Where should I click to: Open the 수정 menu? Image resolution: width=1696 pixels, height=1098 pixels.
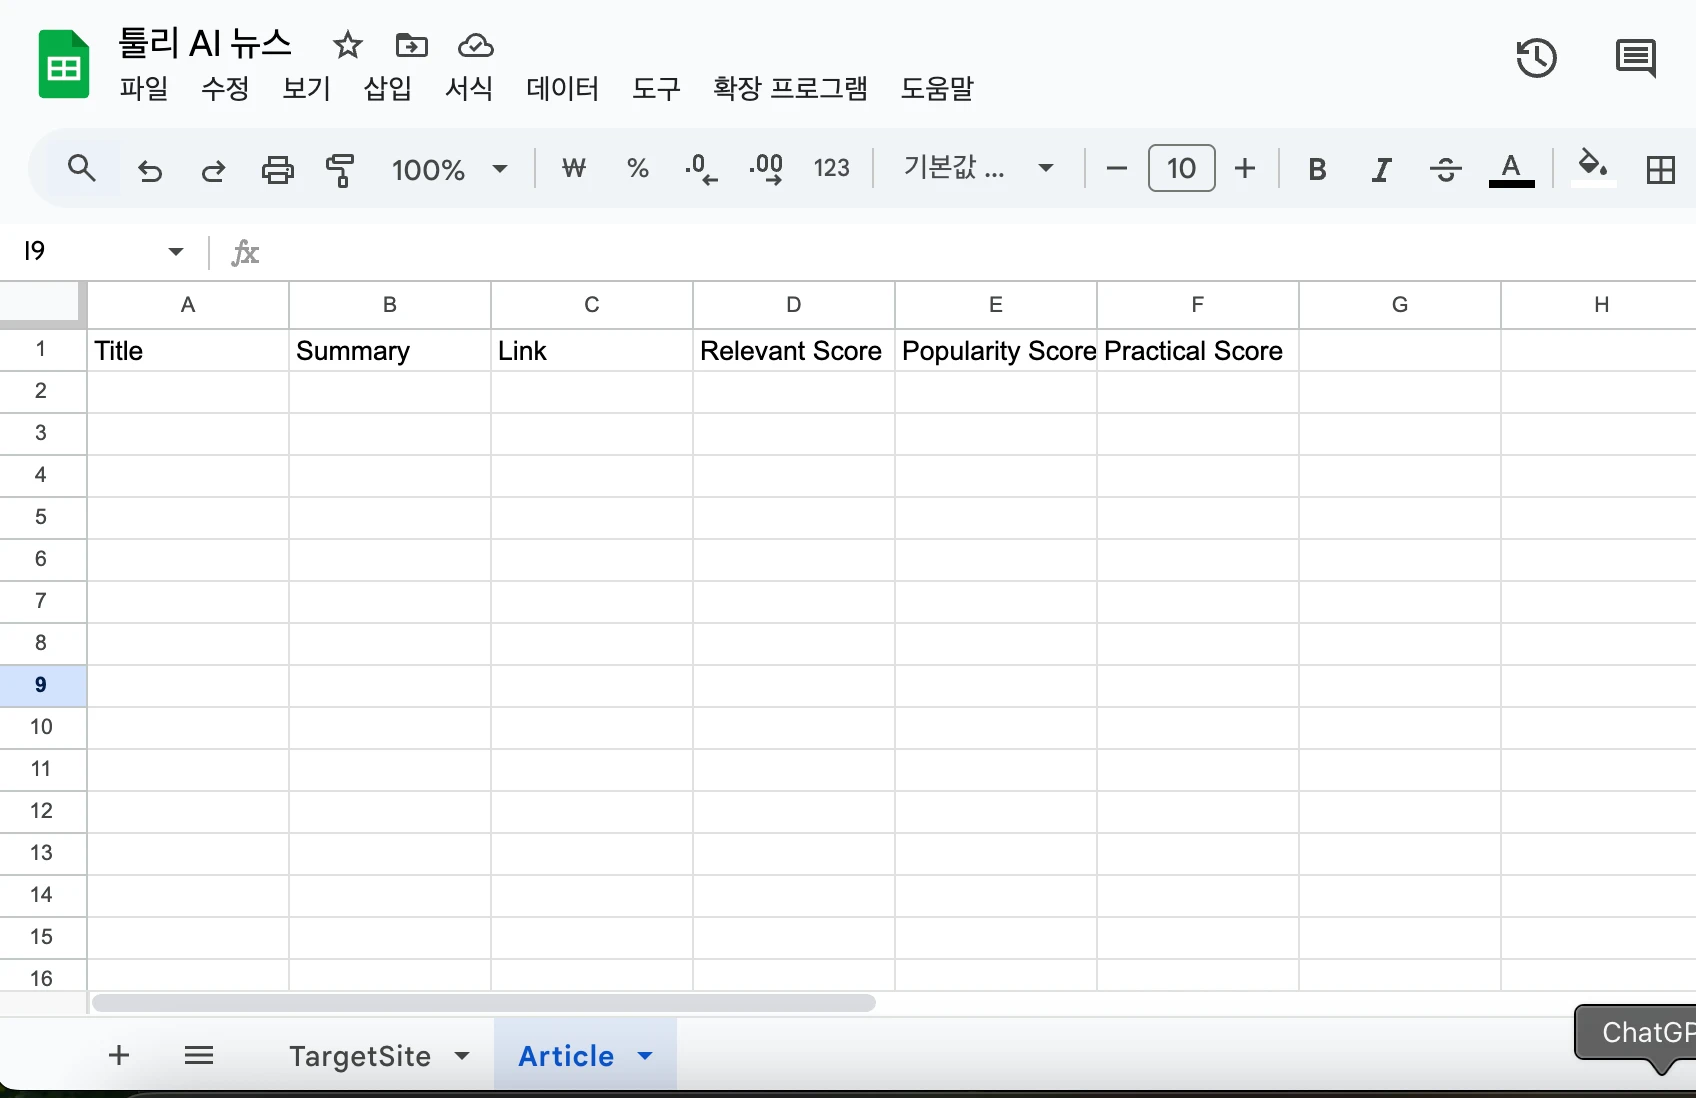225,89
